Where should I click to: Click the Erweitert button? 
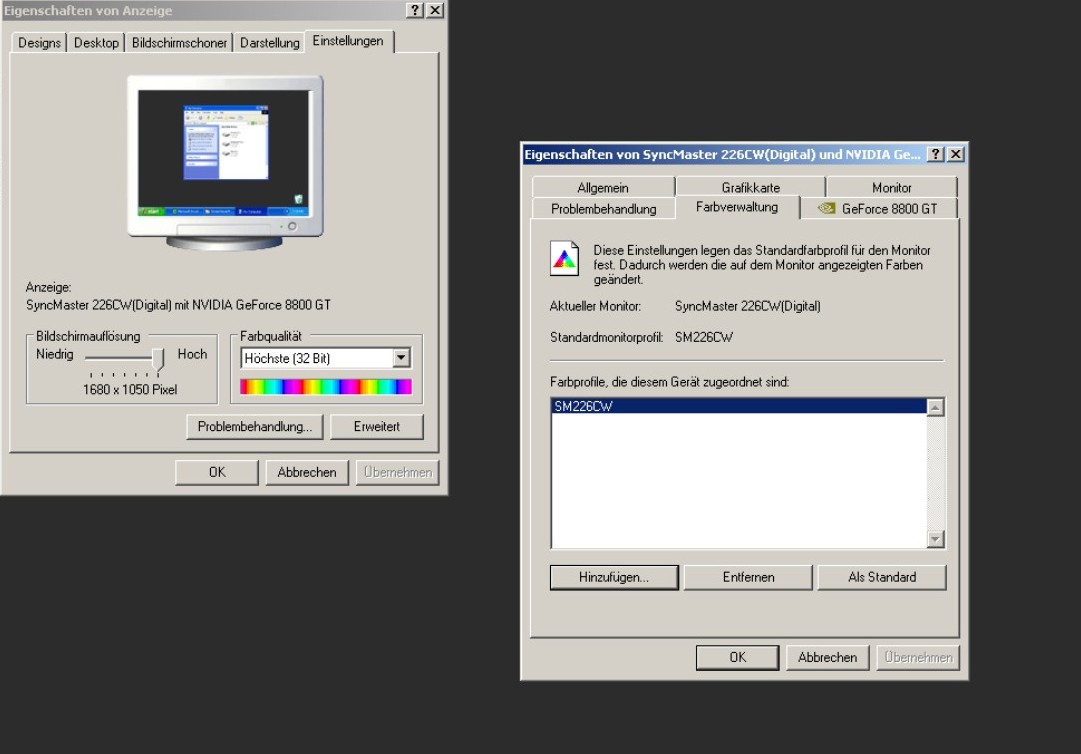[x=377, y=427]
